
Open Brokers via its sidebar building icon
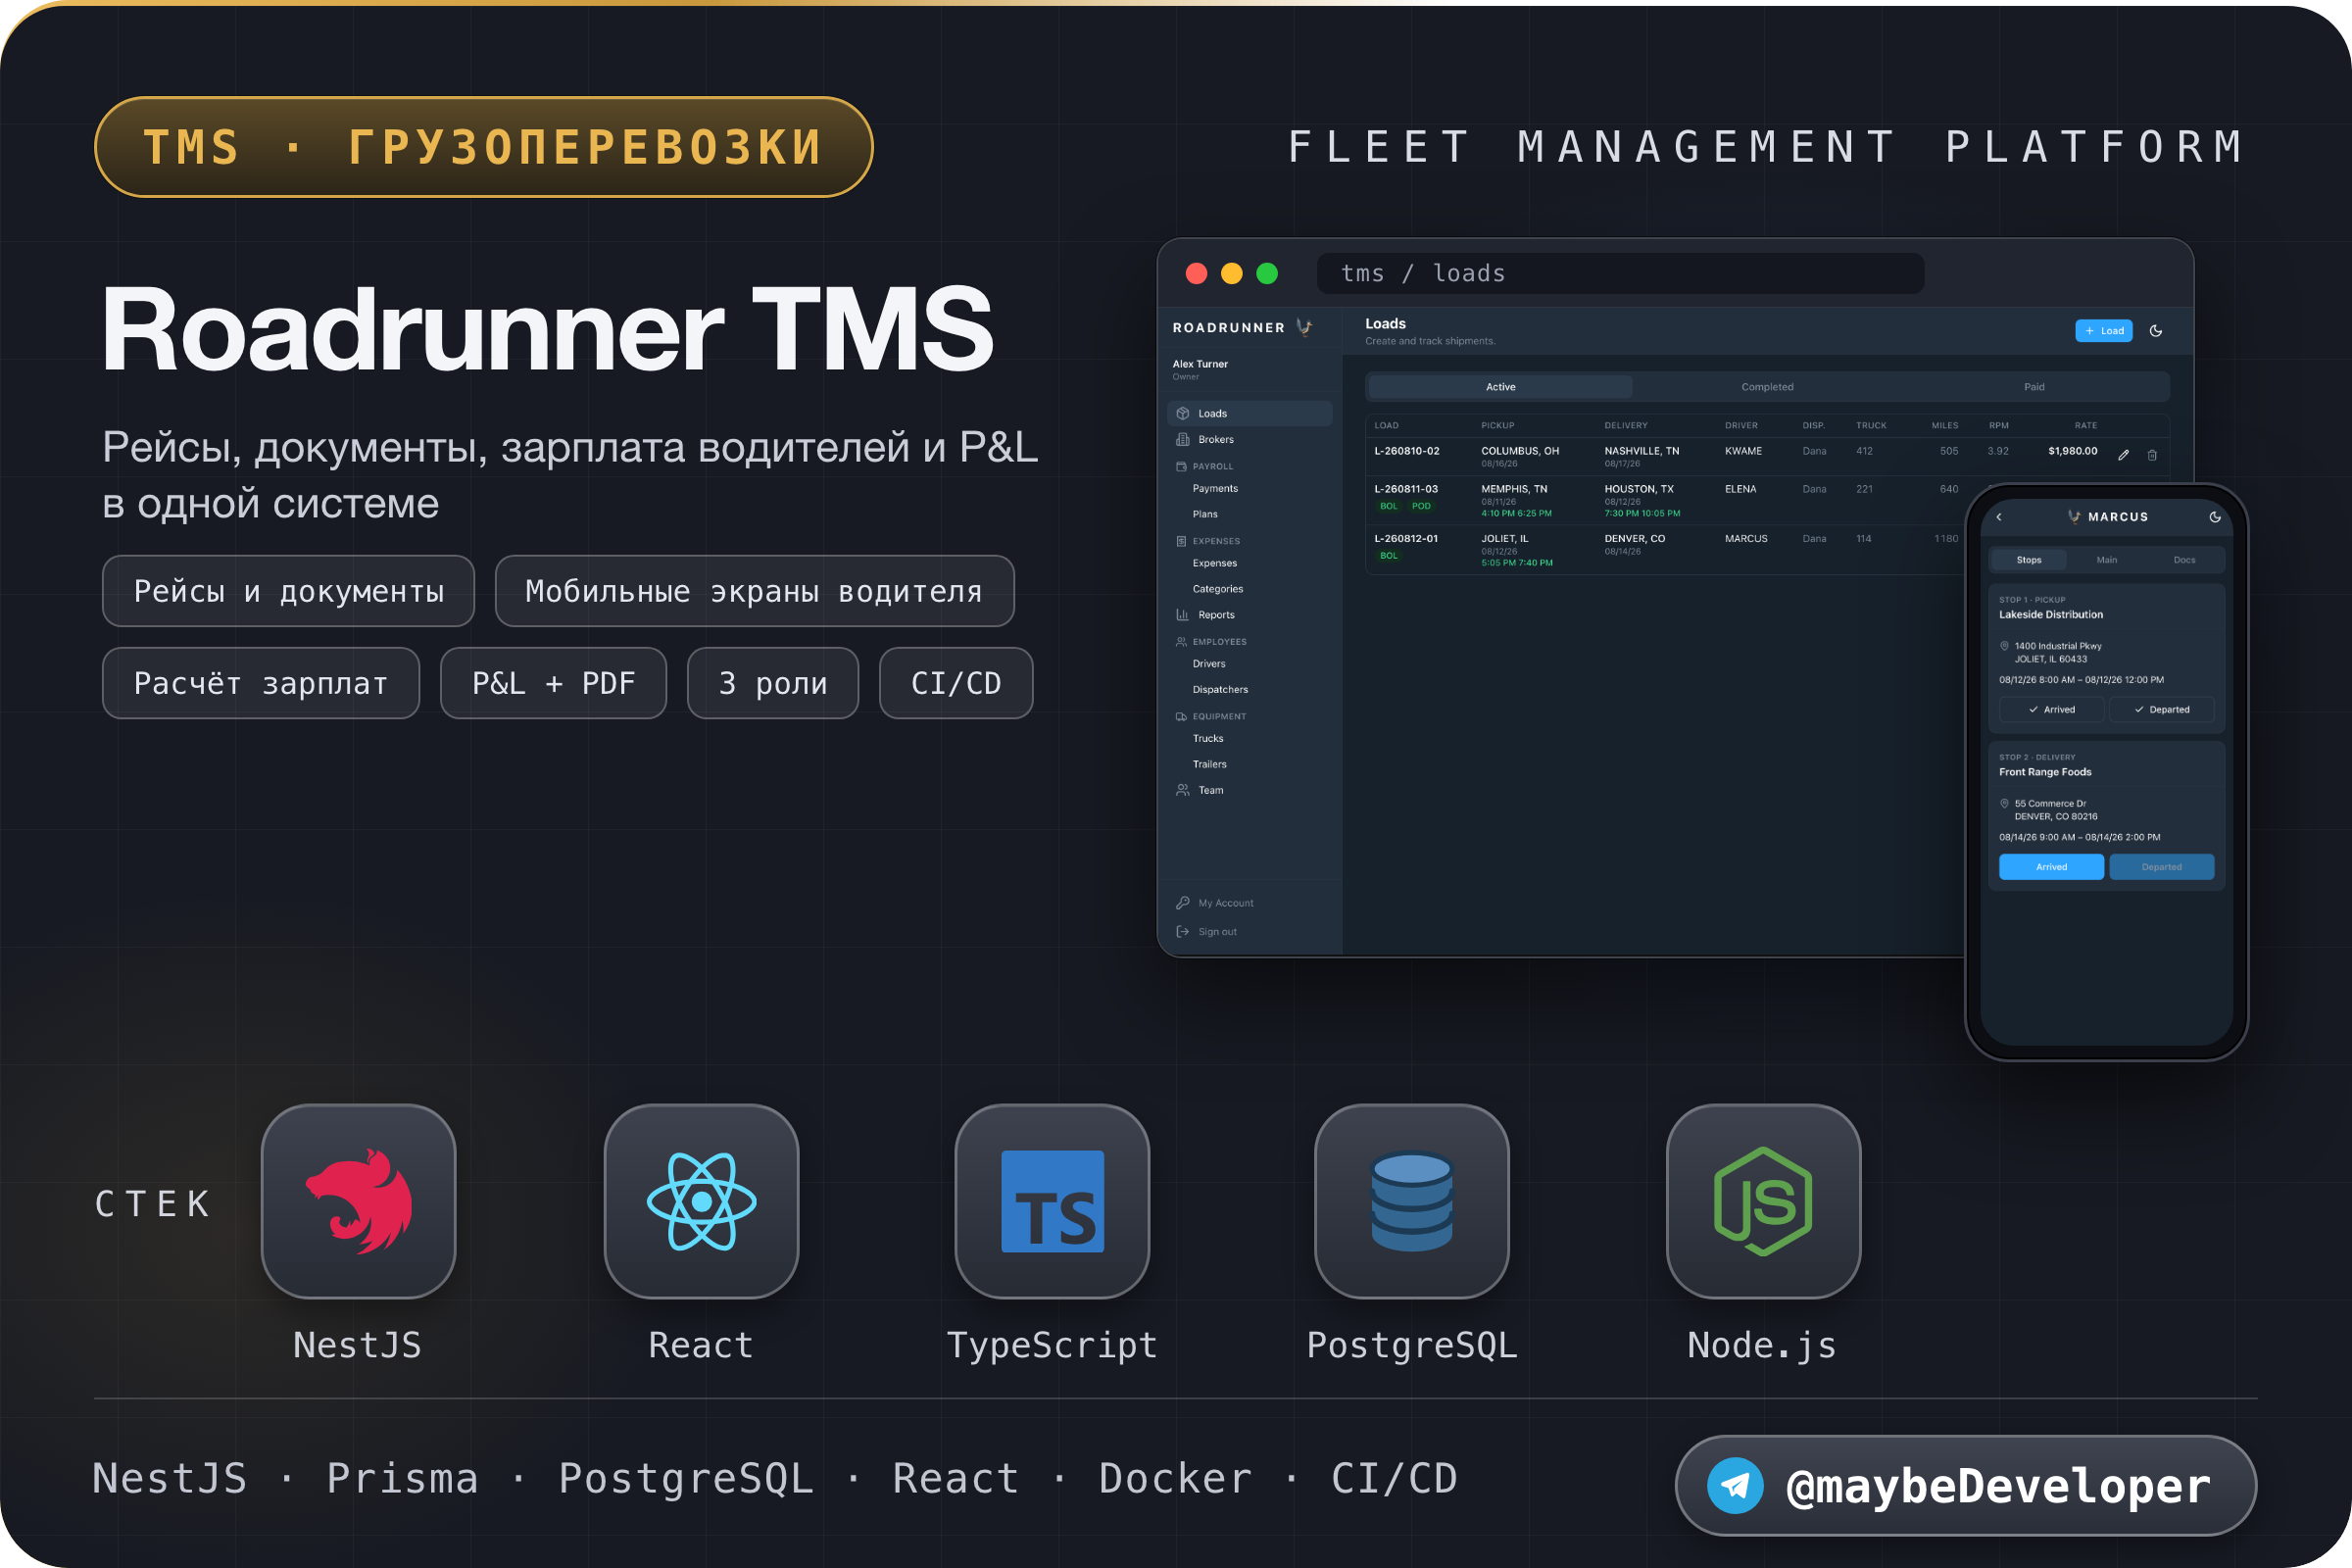1183,439
